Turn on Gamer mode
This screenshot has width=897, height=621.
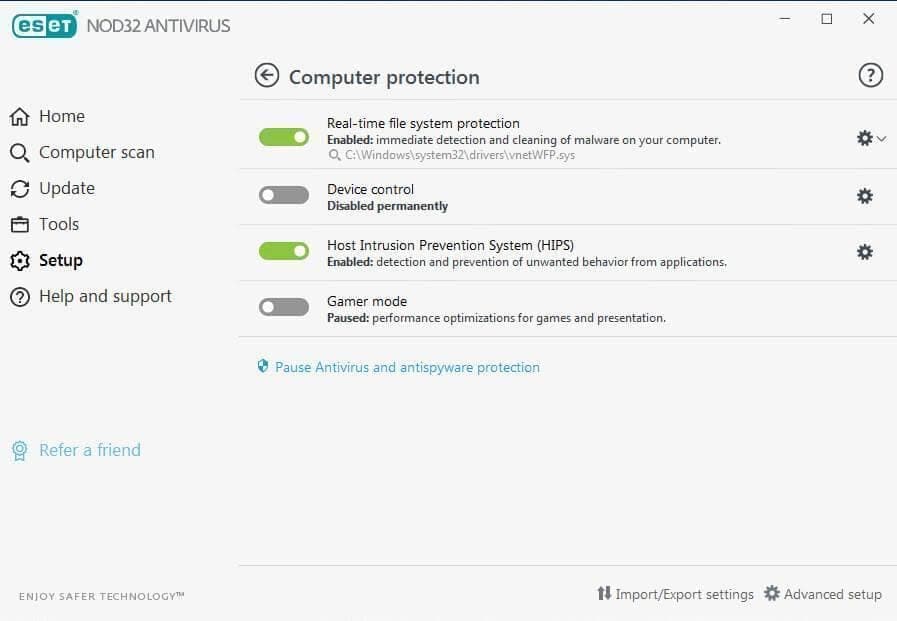pos(284,307)
